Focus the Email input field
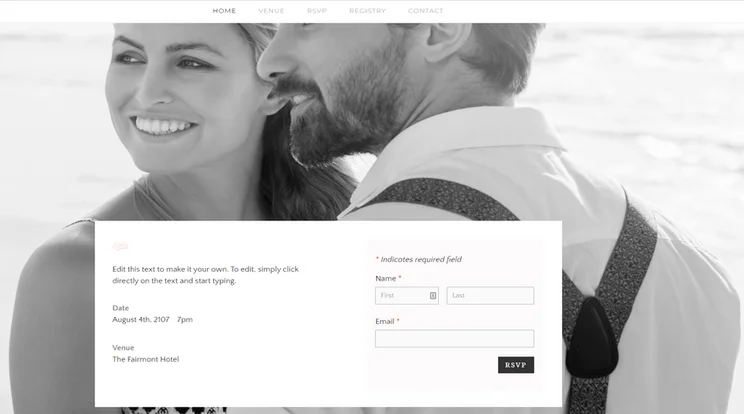Screen dimensions: 744x414 [454, 339]
